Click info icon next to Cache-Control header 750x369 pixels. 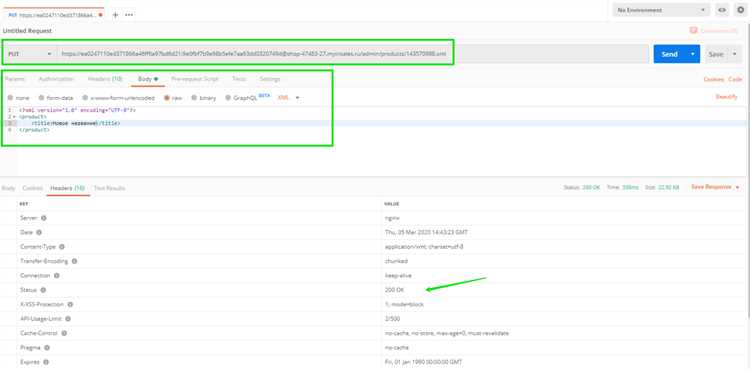click(64, 333)
